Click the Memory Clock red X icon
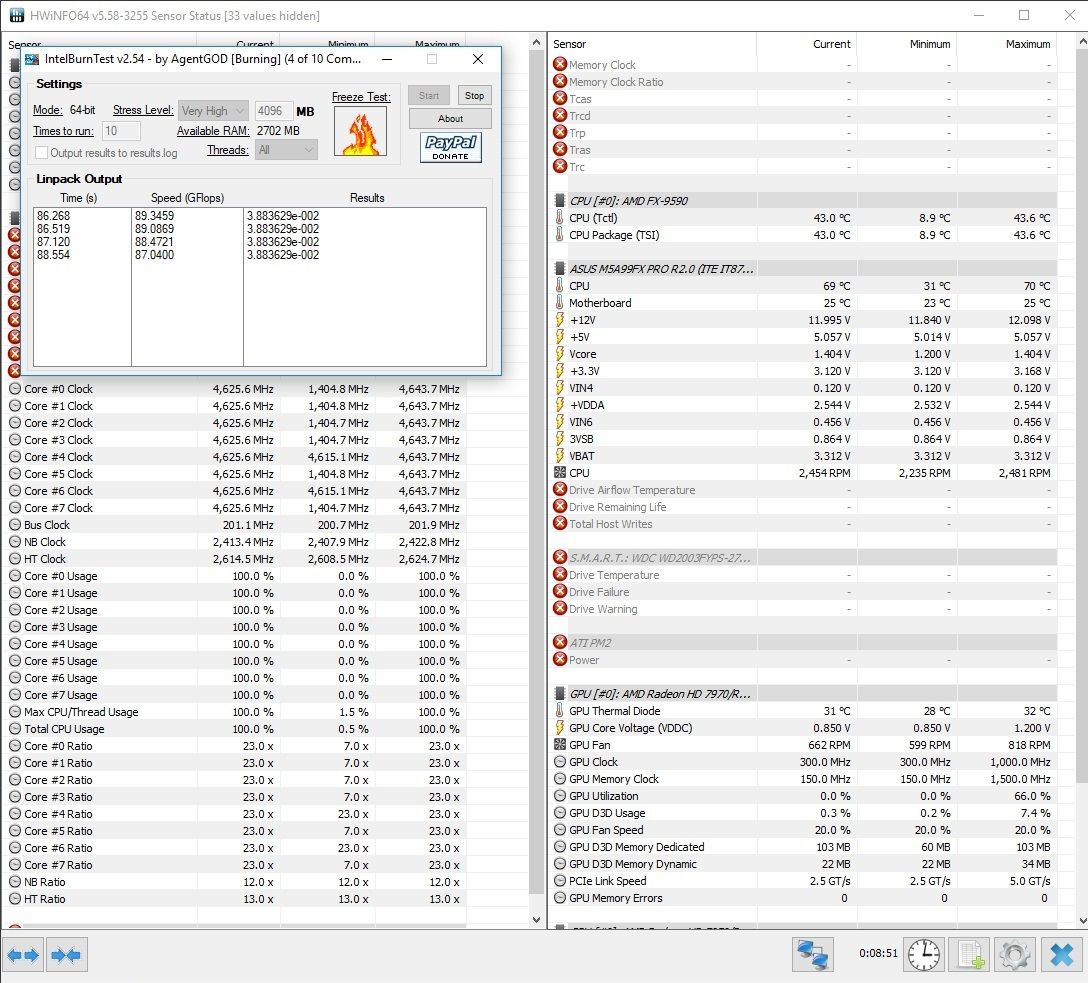 [x=559, y=64]
